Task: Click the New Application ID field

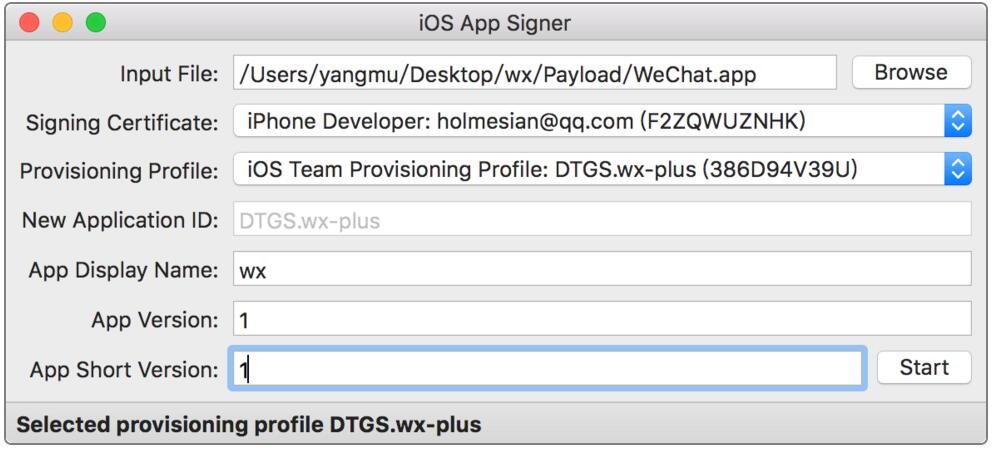Action: pyautogui.click(x=601, y=221)
